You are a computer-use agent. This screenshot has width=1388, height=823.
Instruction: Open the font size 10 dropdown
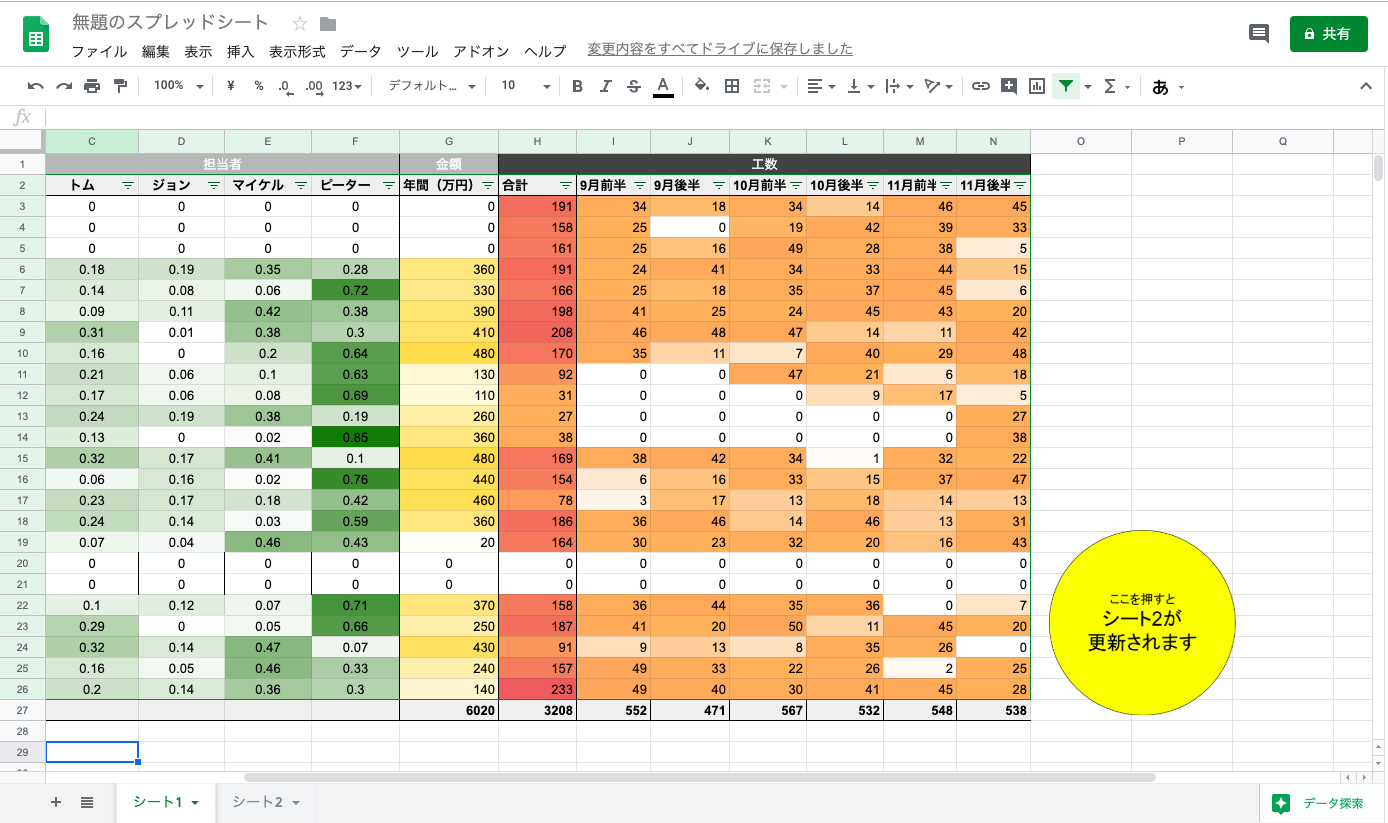(526, 86)
